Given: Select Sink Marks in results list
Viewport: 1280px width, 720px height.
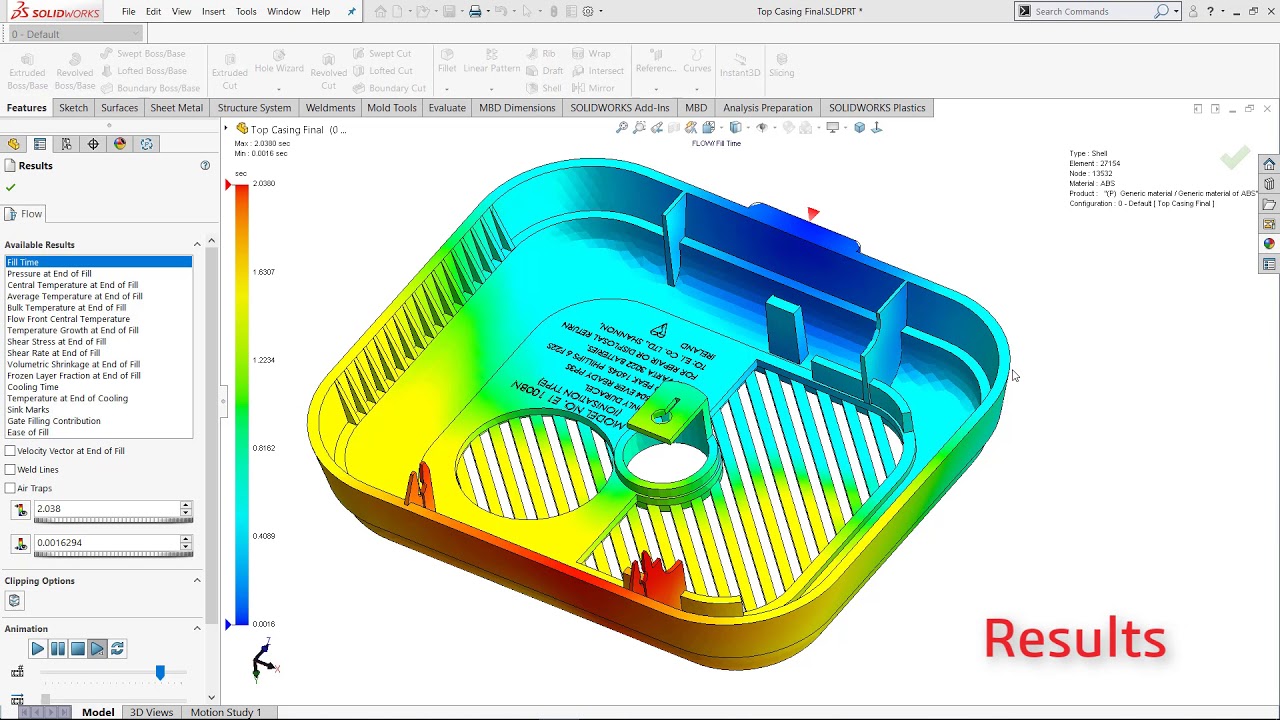Looking at the screenshot, I should pyautogui.click(x=28, y=410).
